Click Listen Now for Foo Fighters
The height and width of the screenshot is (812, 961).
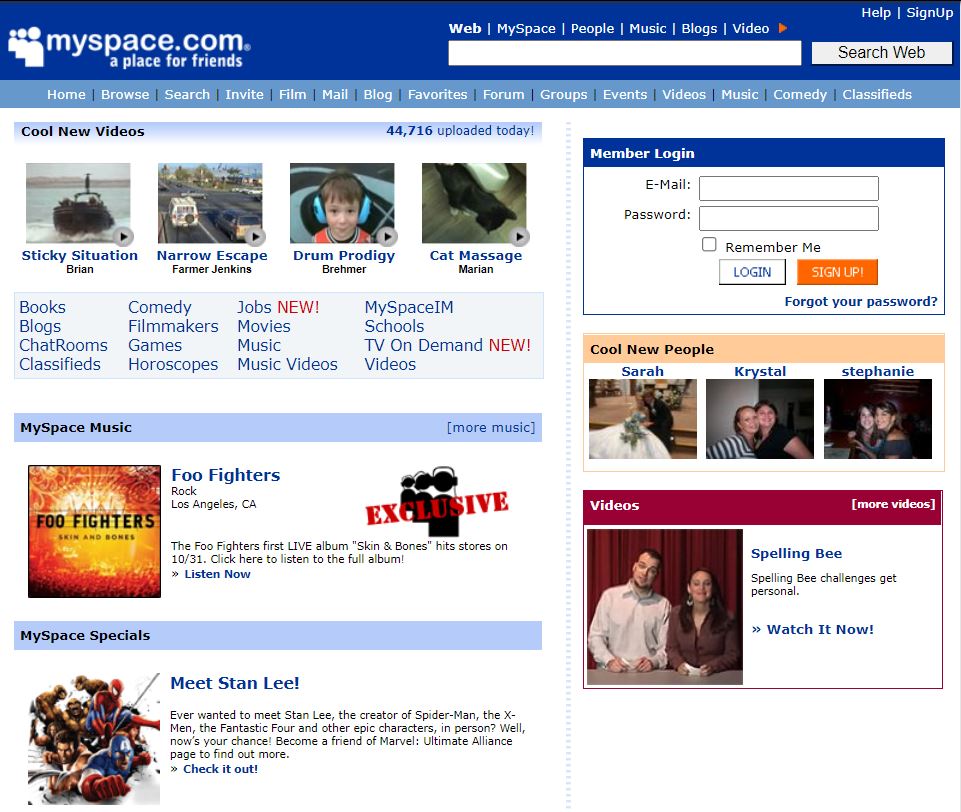click(217, 573)
